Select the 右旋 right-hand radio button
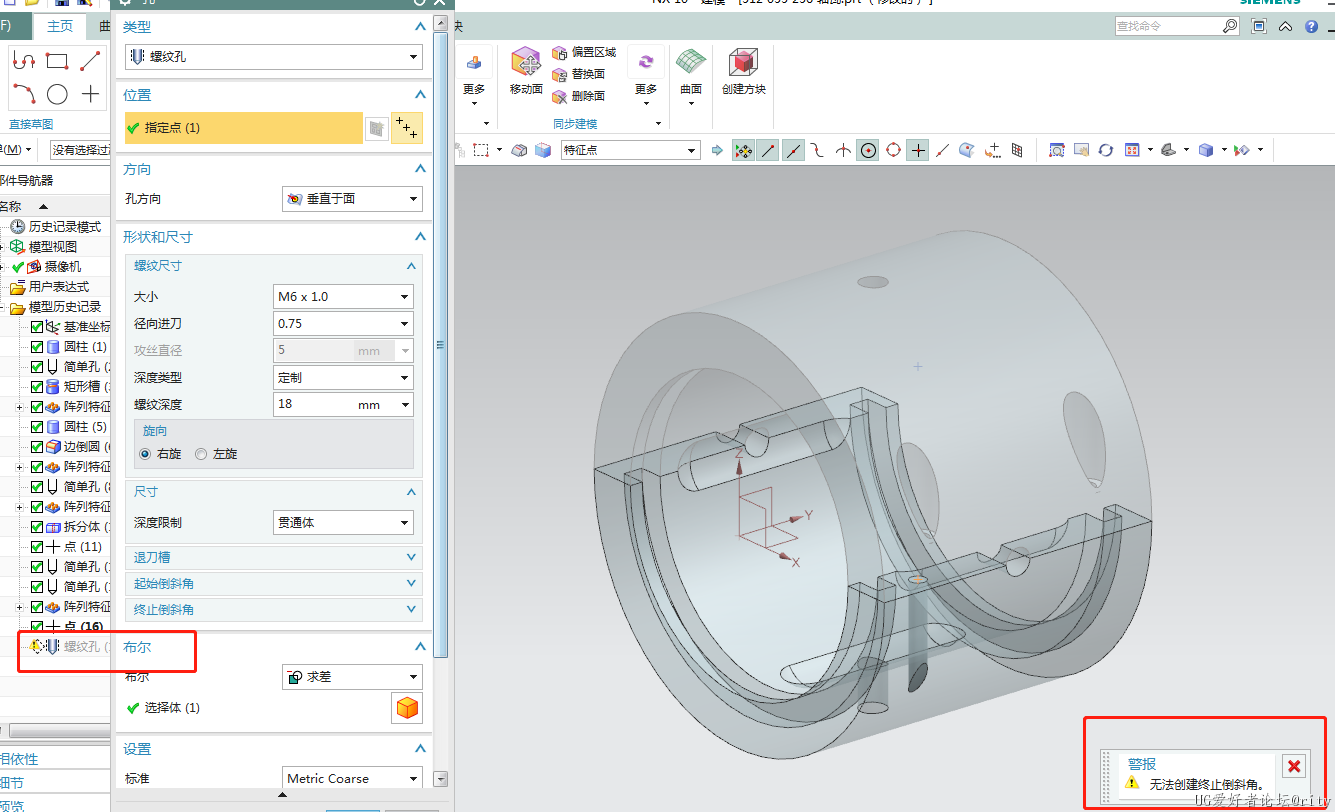 [x=146, y=454]
